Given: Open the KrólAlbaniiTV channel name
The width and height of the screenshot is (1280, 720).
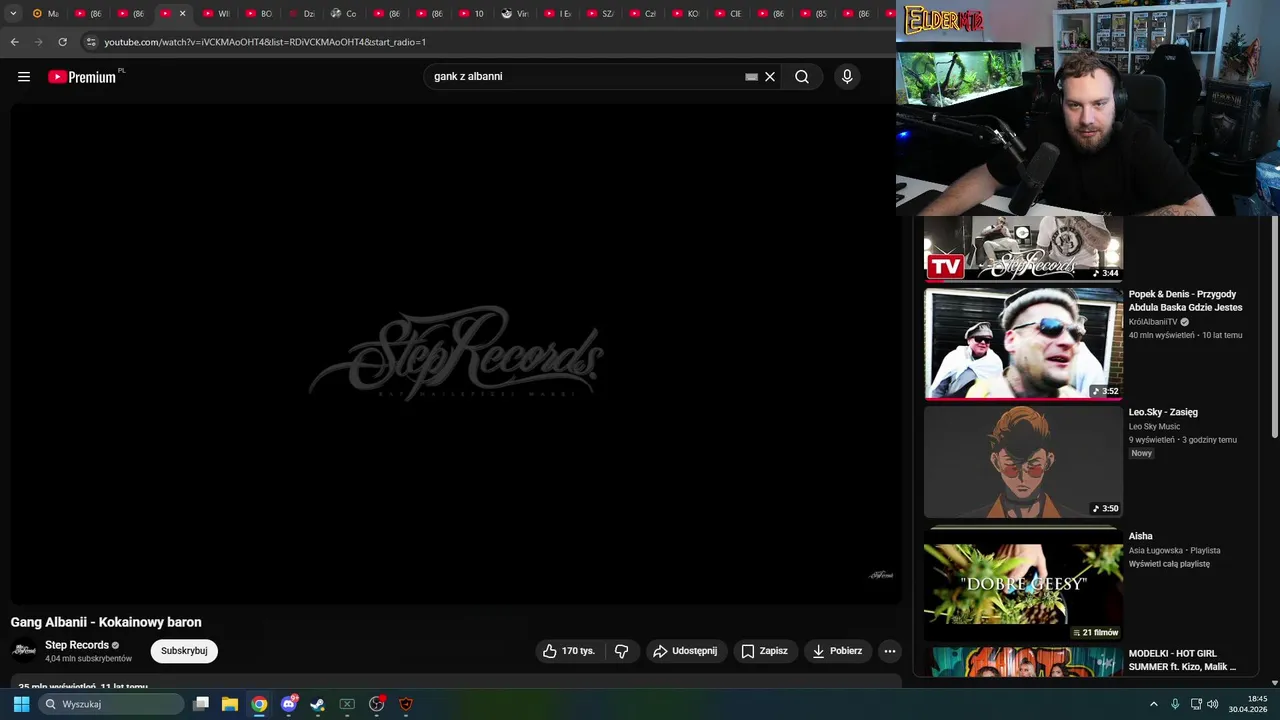Looking at the screenshot, I should 1153,322.
